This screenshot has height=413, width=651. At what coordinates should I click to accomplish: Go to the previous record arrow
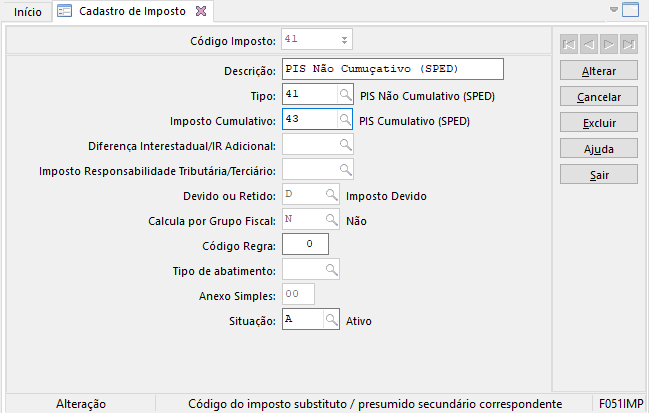pyautogui.click(x=588, y=44)
